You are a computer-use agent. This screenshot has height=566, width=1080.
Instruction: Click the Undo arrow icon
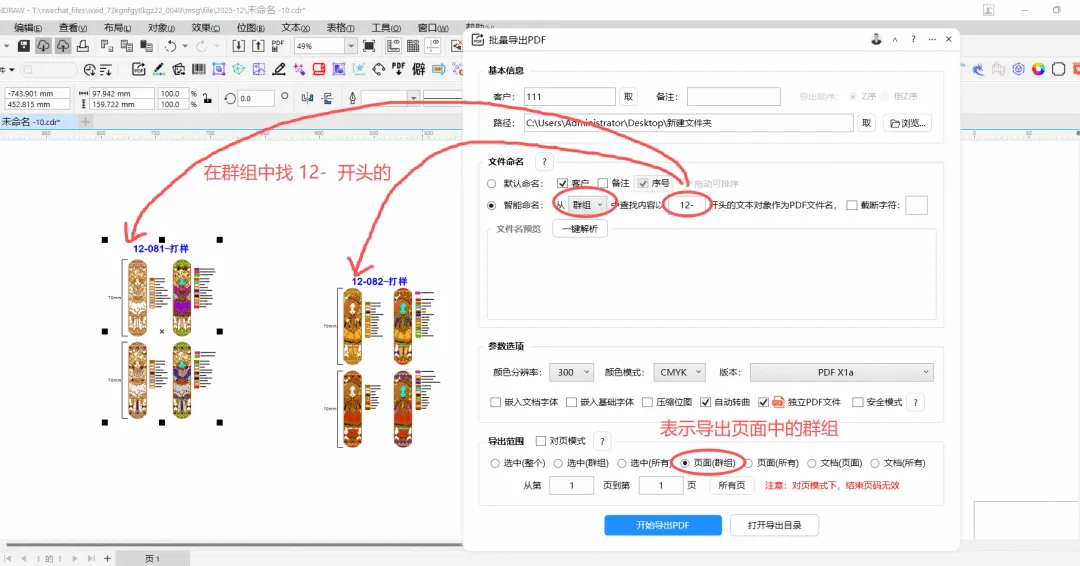pos(170,46)
